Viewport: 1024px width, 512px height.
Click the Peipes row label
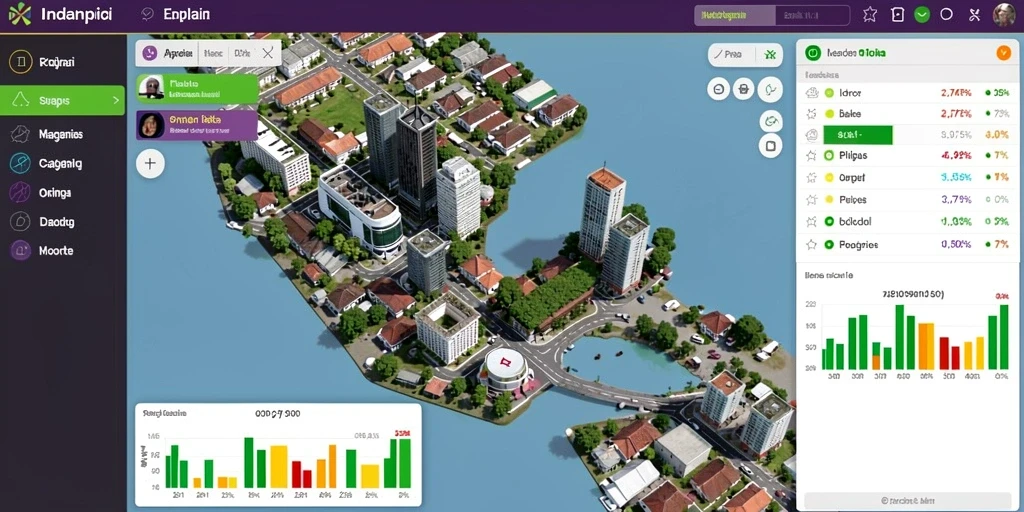coord(852,200)
